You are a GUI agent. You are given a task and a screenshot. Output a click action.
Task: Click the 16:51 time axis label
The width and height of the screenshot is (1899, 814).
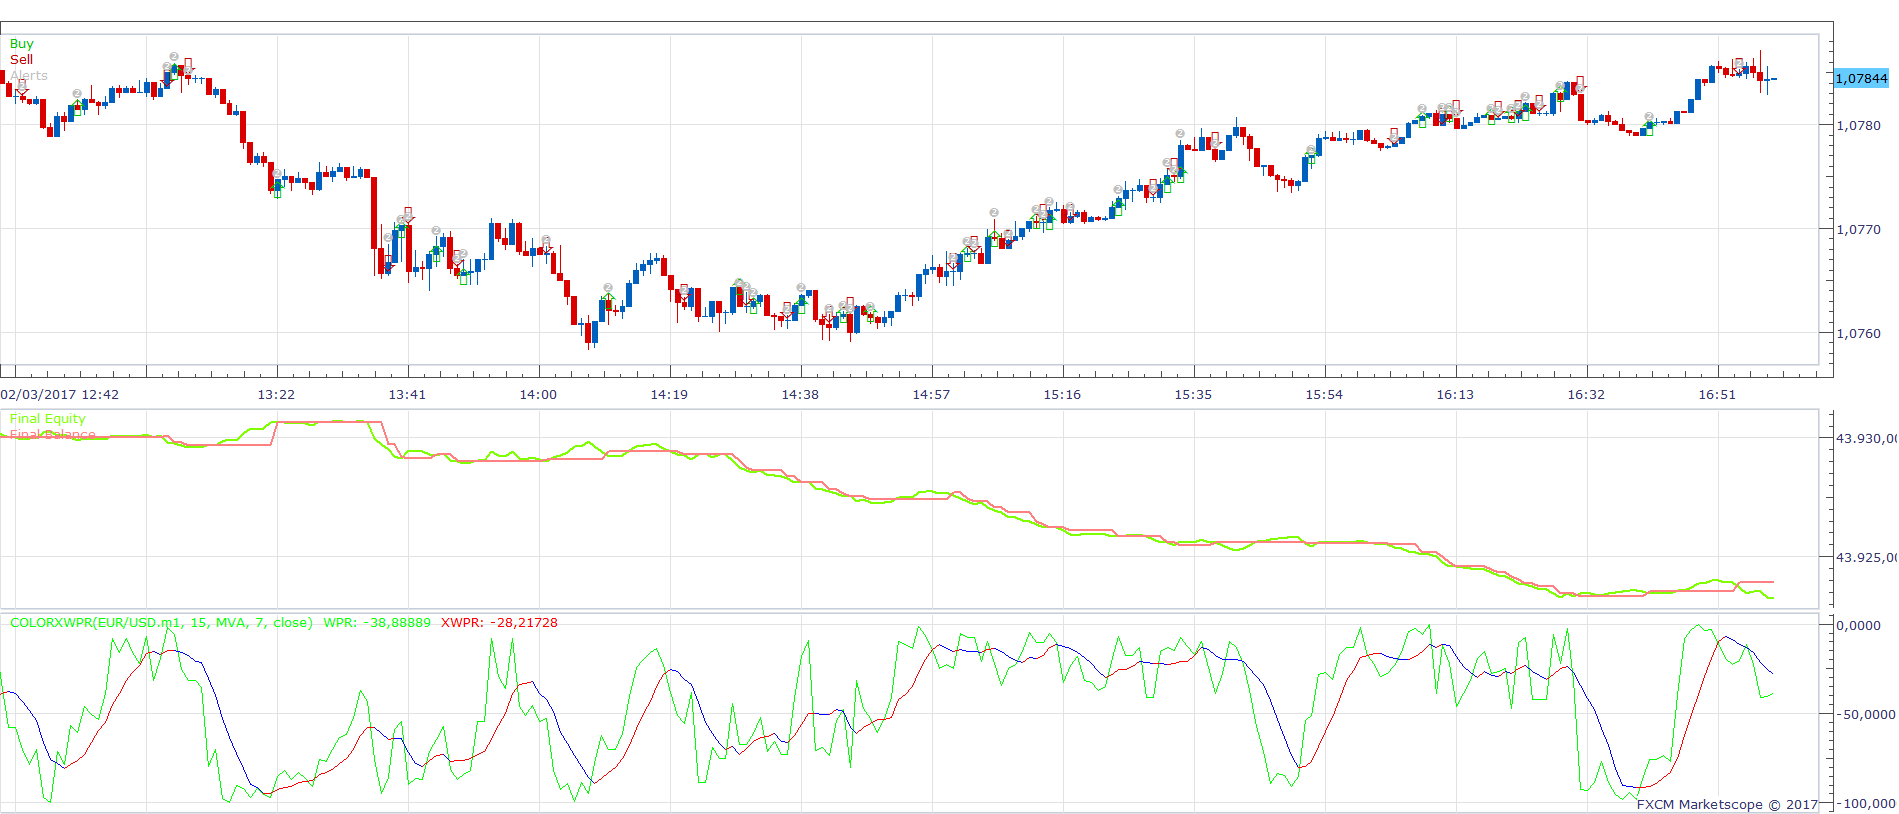(1717, 395)
